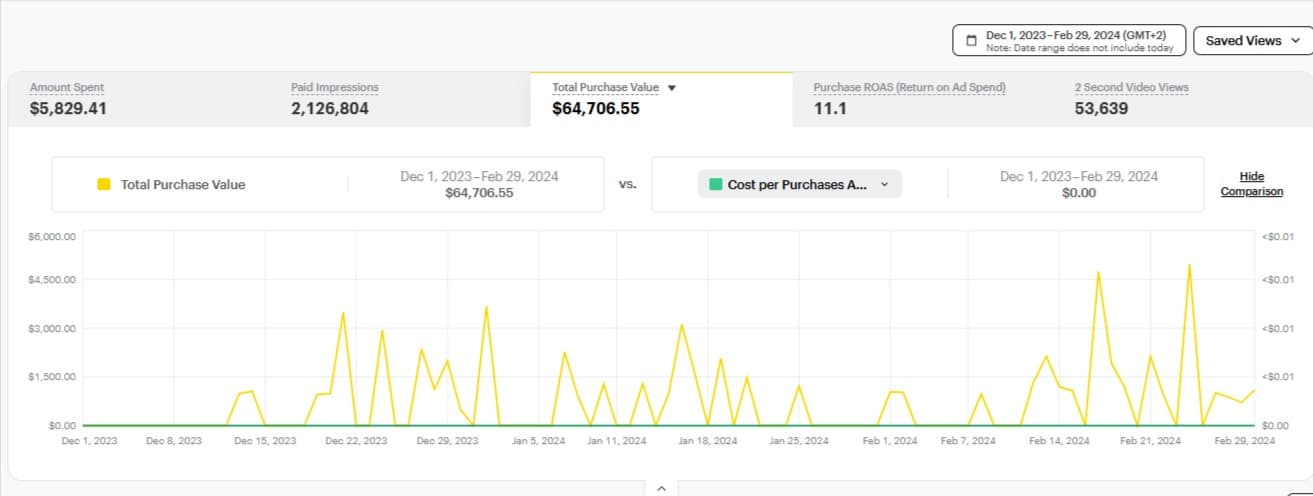This screenshot has height=496, width=1313.
Task: Click the green Cost per Purchases swatch
Action: pyautogui.click(x=715, y=185)
